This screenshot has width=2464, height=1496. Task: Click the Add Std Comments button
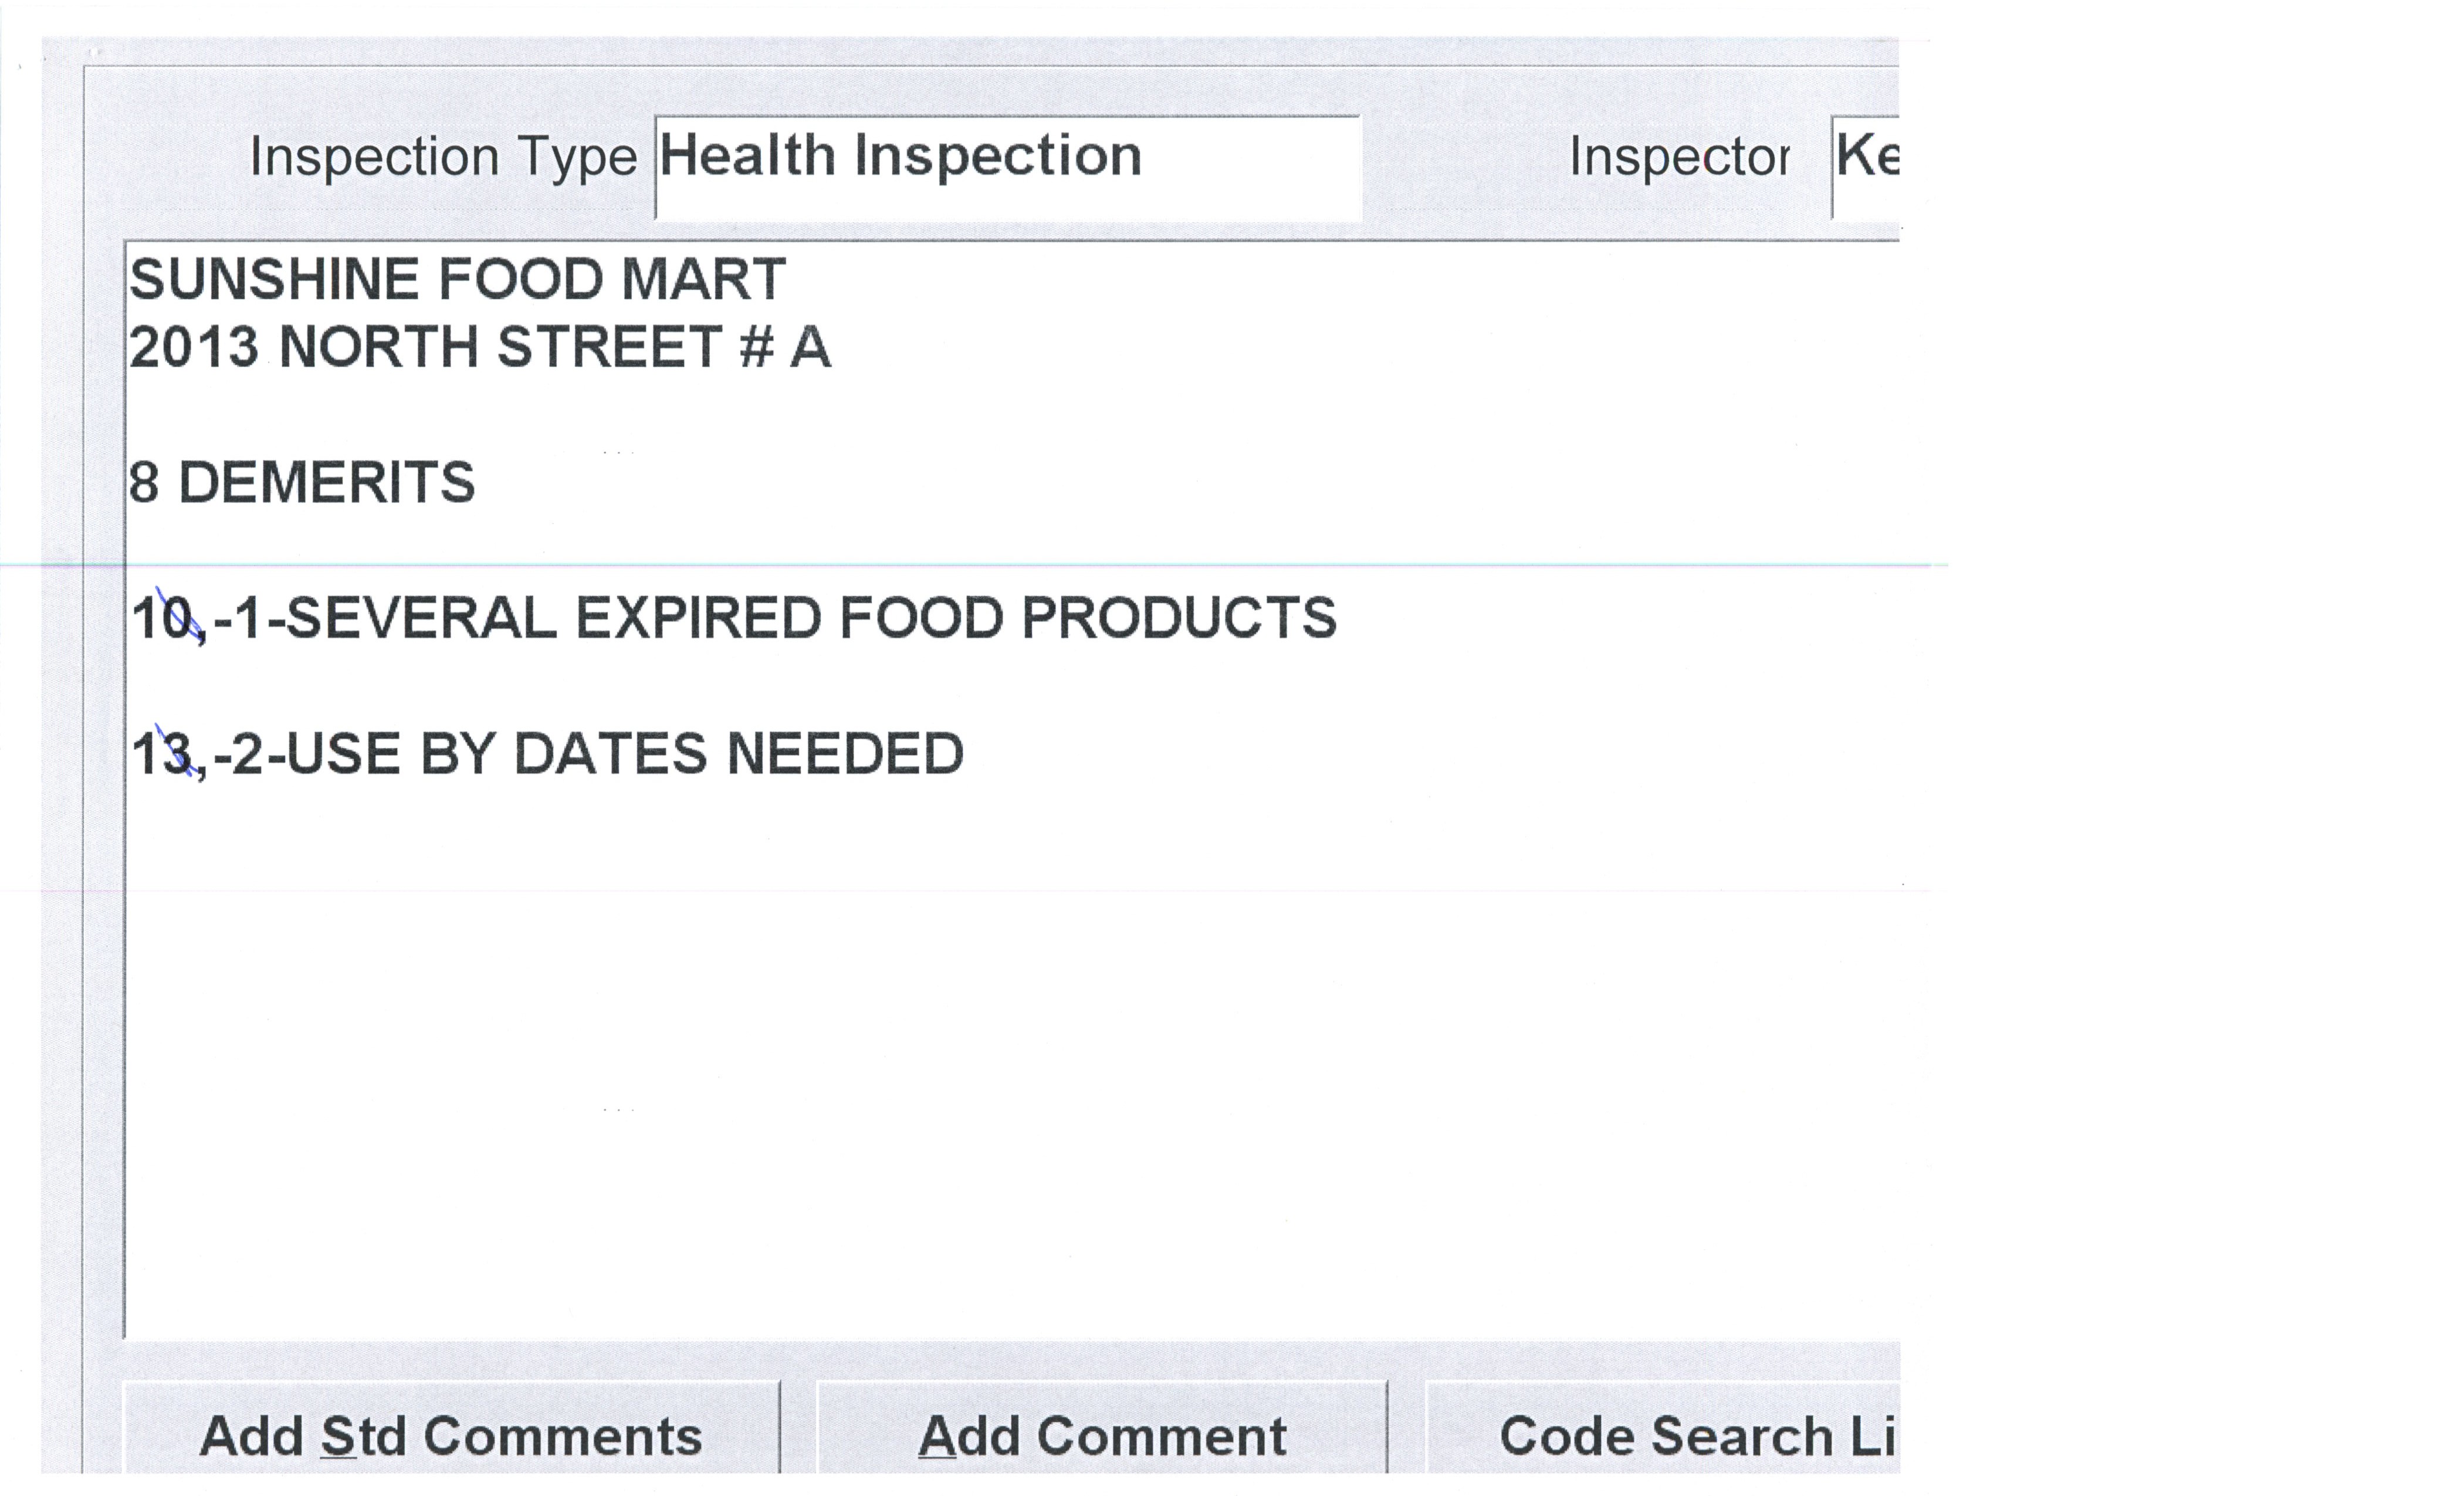pyautogui.click(x=450, y=1436)
